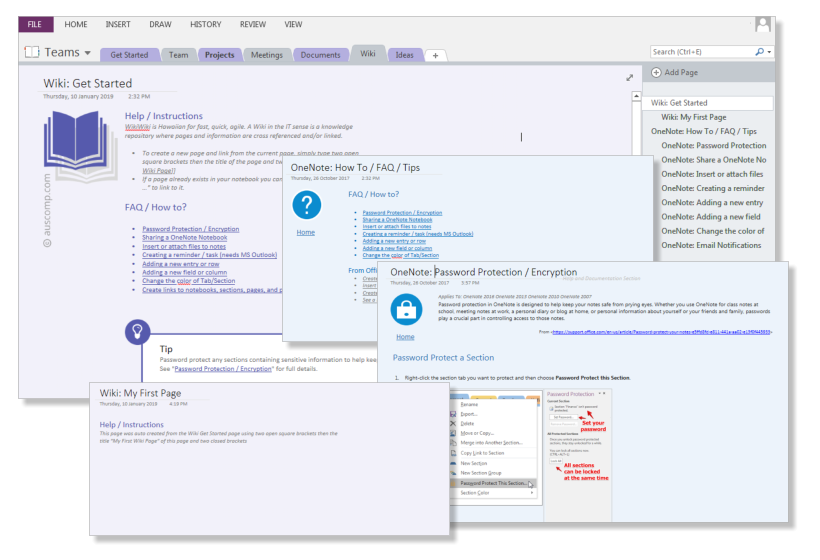Open OneNote: Insert or attach files entry
The image size is (820, 560).
pyautogui.click(x=712, y=174)
